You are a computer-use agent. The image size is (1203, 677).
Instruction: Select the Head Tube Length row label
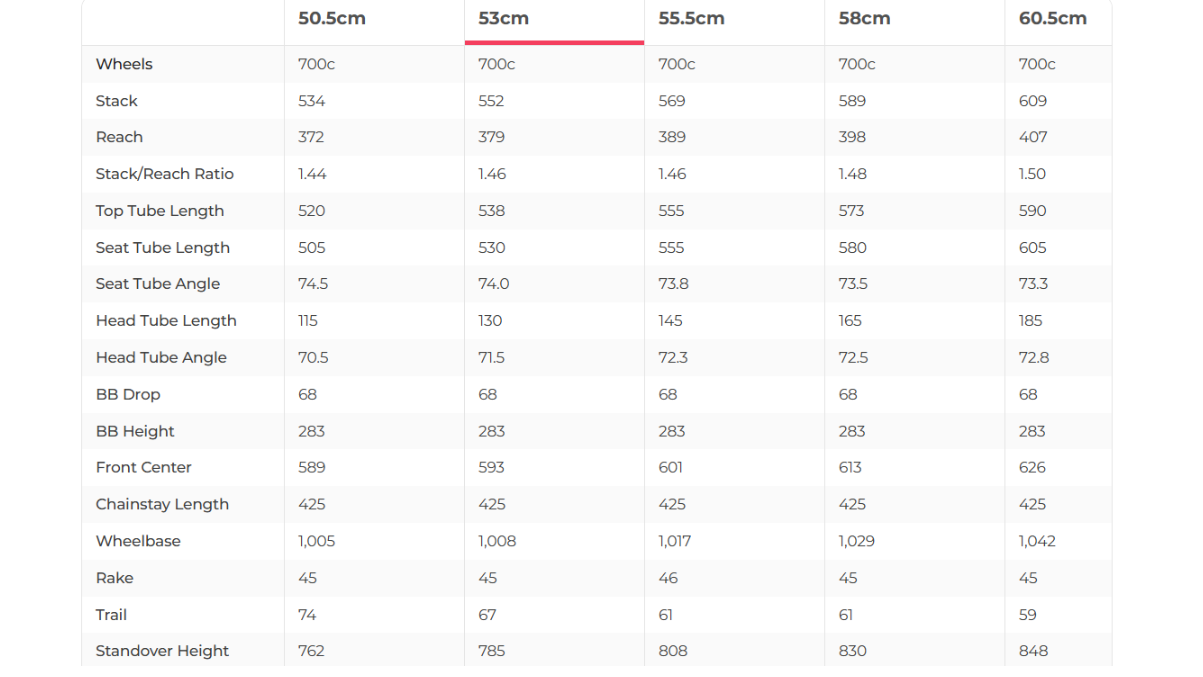pos(166,321)
